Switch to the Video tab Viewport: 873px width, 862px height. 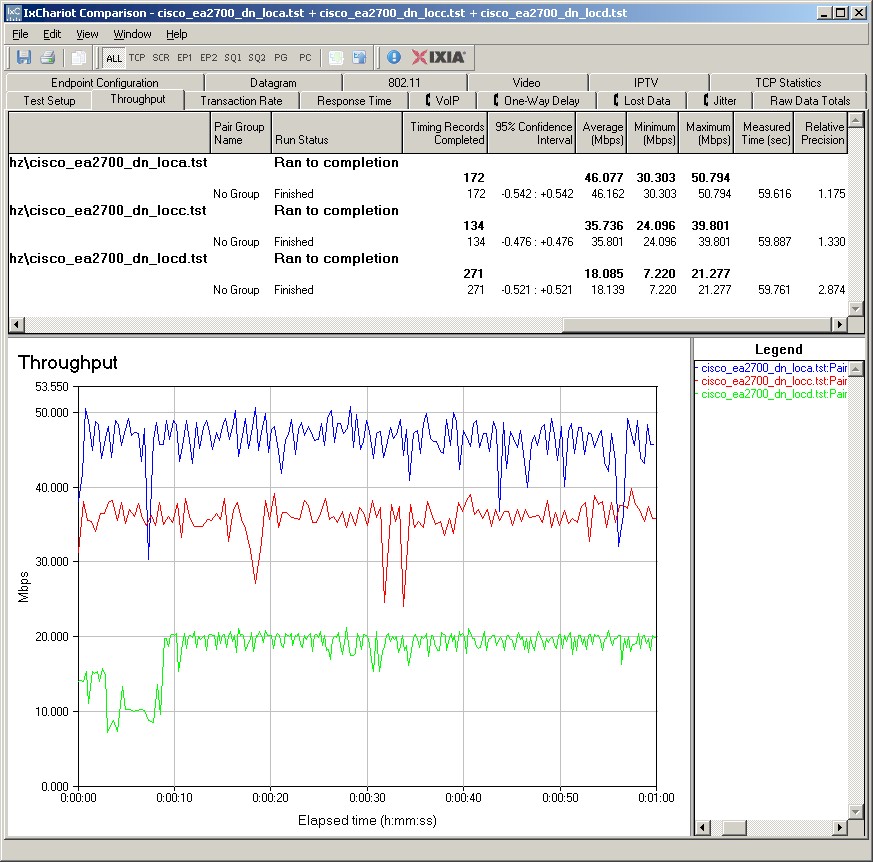point(526,82)
